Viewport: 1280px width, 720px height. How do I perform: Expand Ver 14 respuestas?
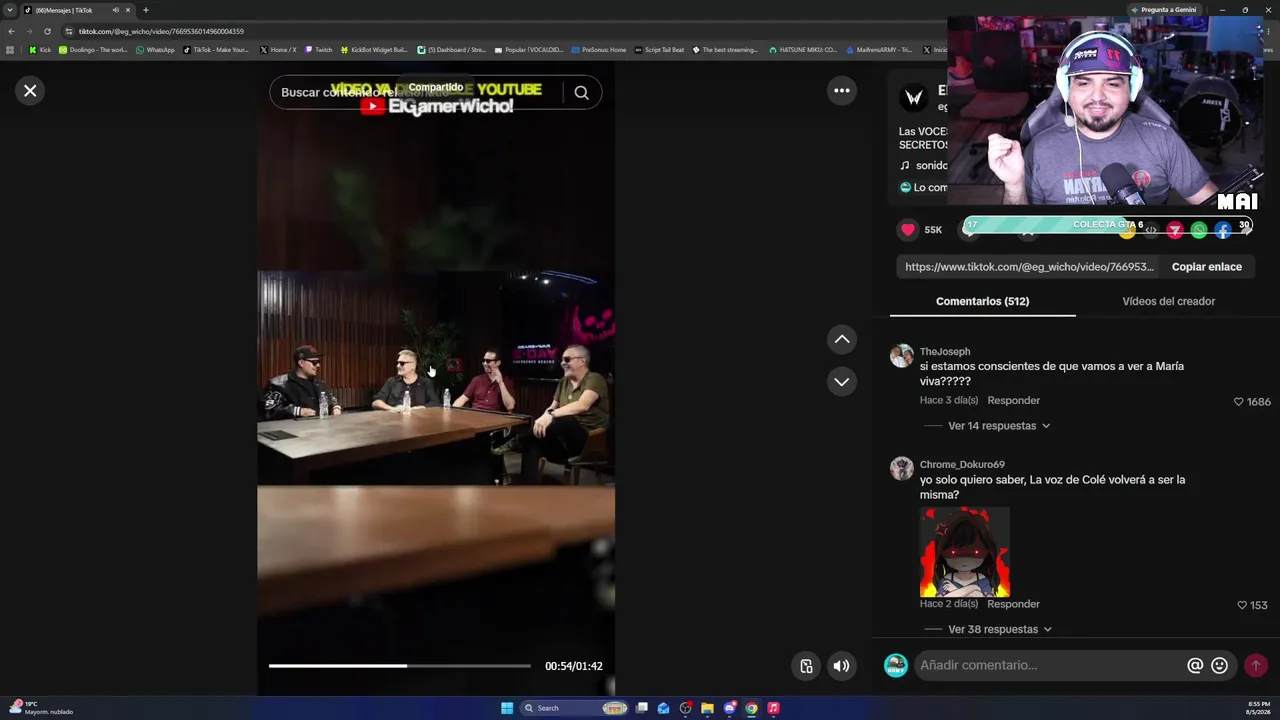coord(998,426)
